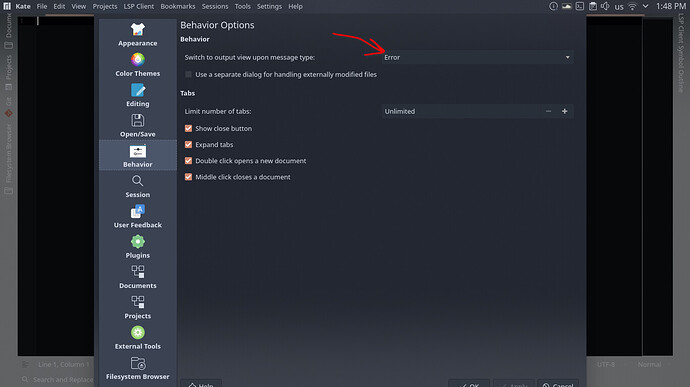Select the Behavior settings page

[x=138, y=156]
